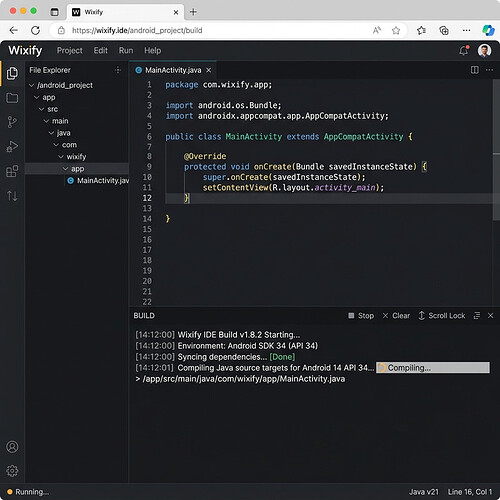Open browser collections icon
500x500 pixels.
(444, 30)
